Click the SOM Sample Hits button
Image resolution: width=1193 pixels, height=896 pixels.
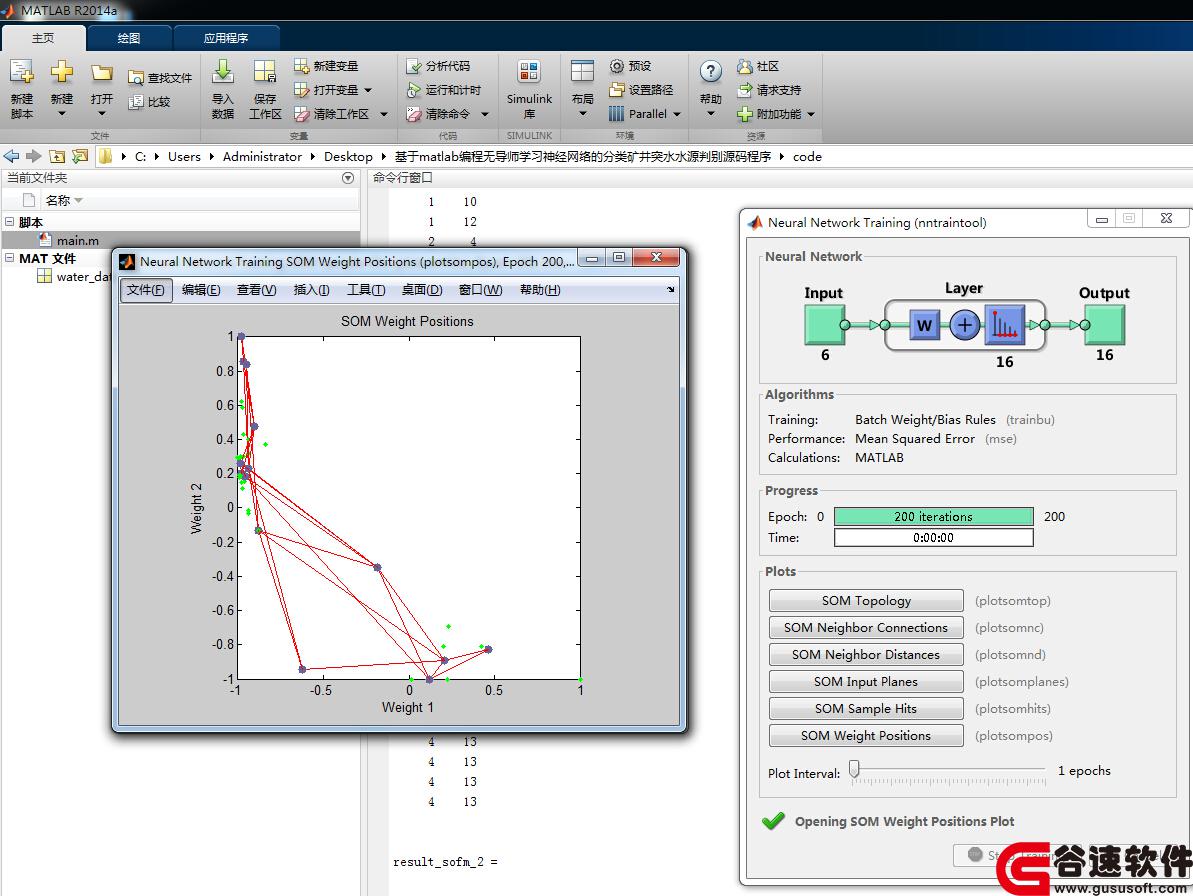866,709
